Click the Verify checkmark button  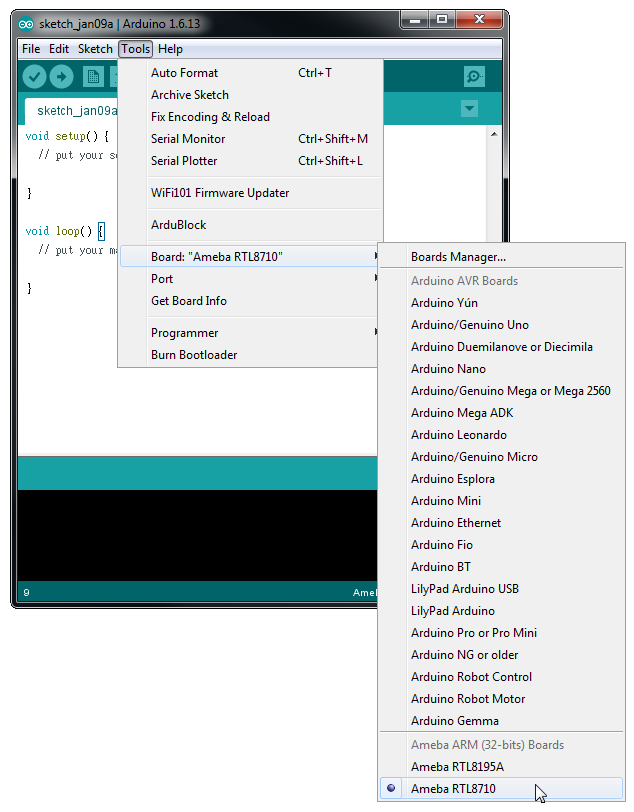[x=34, y=77]
